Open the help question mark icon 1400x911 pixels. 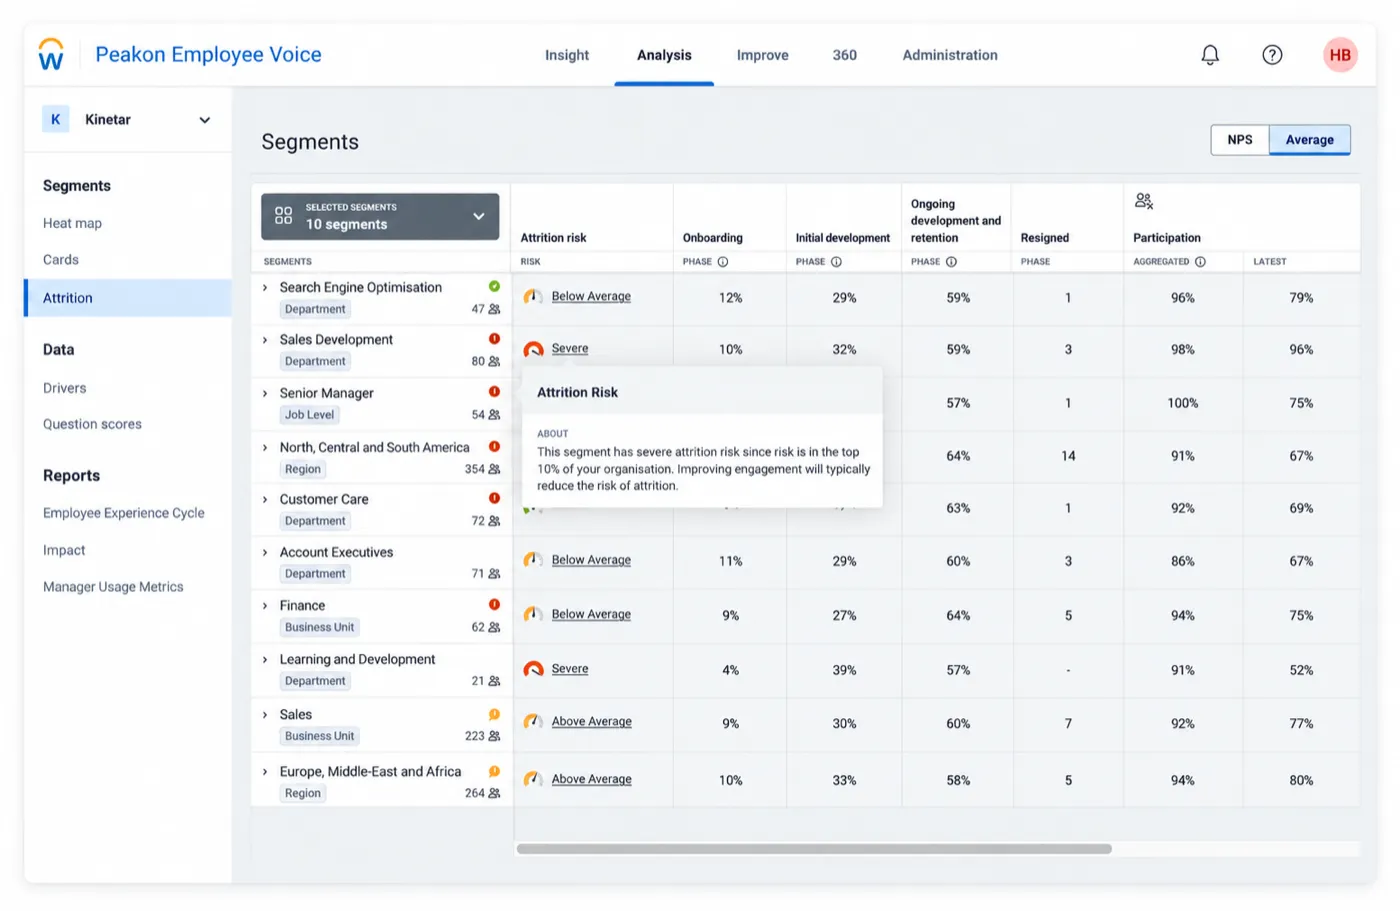click(x=1272, y=55)
